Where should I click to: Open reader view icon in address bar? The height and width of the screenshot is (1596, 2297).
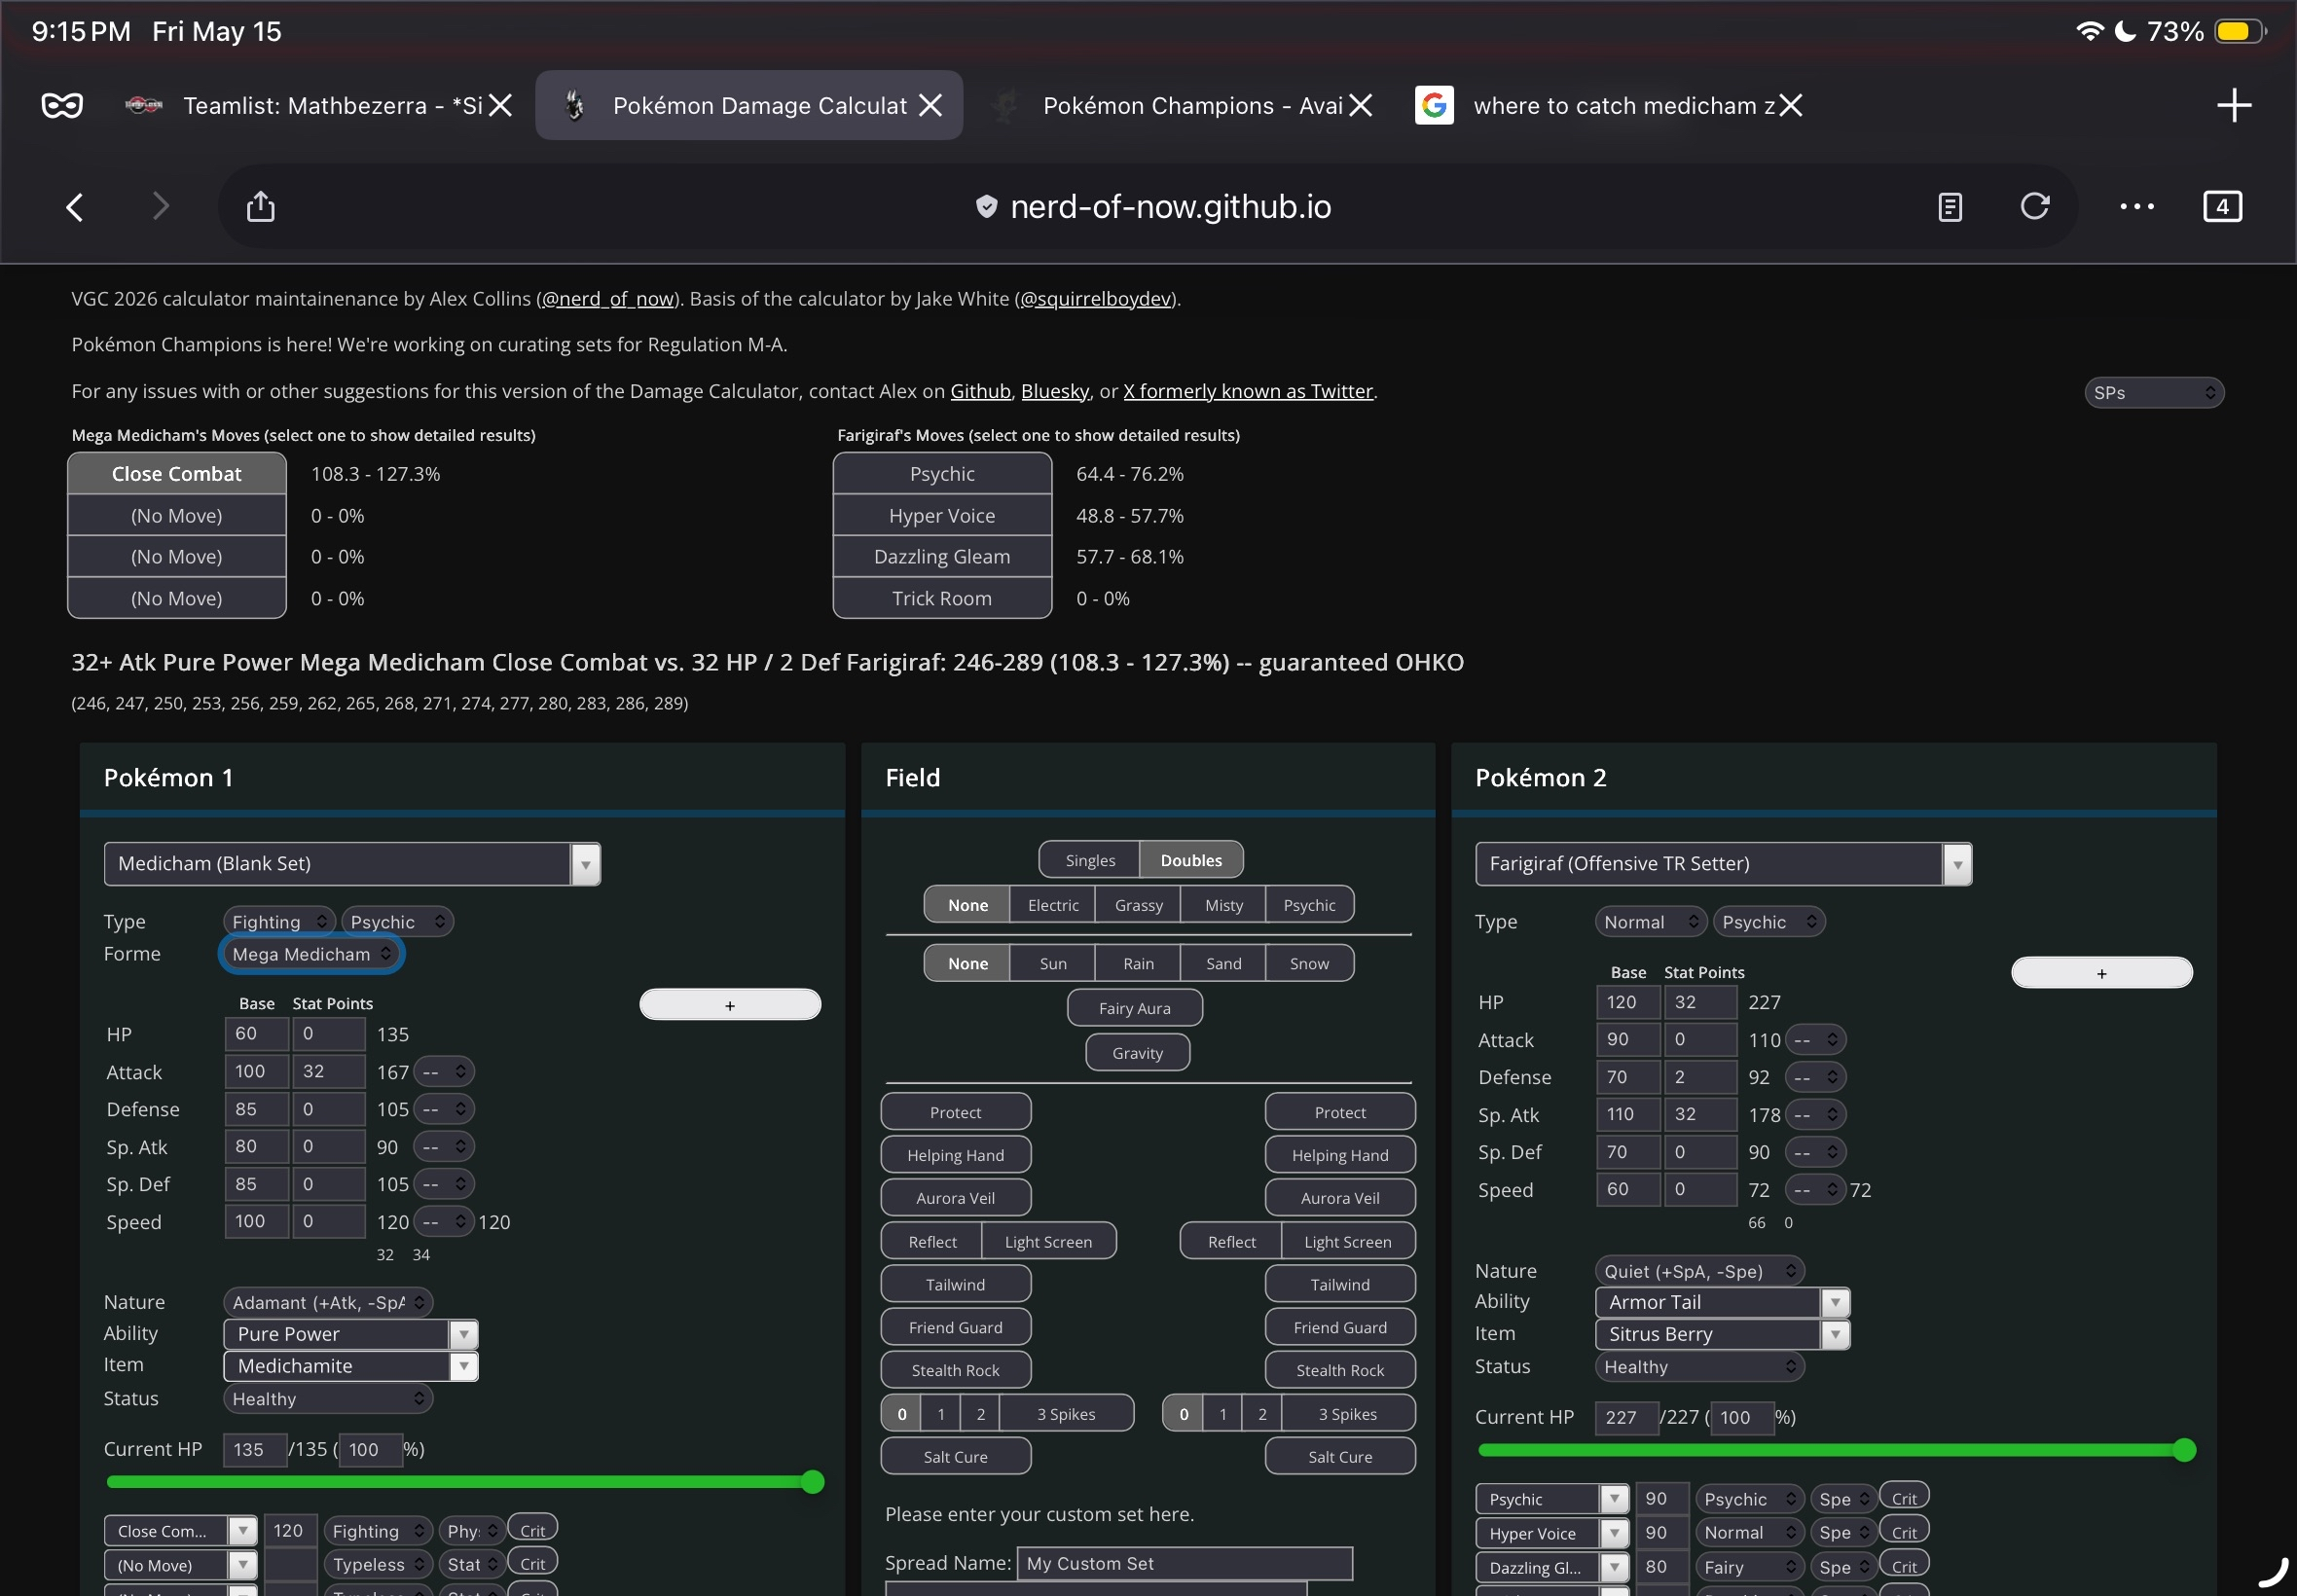pyautogui.click(x=1950, y=207)
